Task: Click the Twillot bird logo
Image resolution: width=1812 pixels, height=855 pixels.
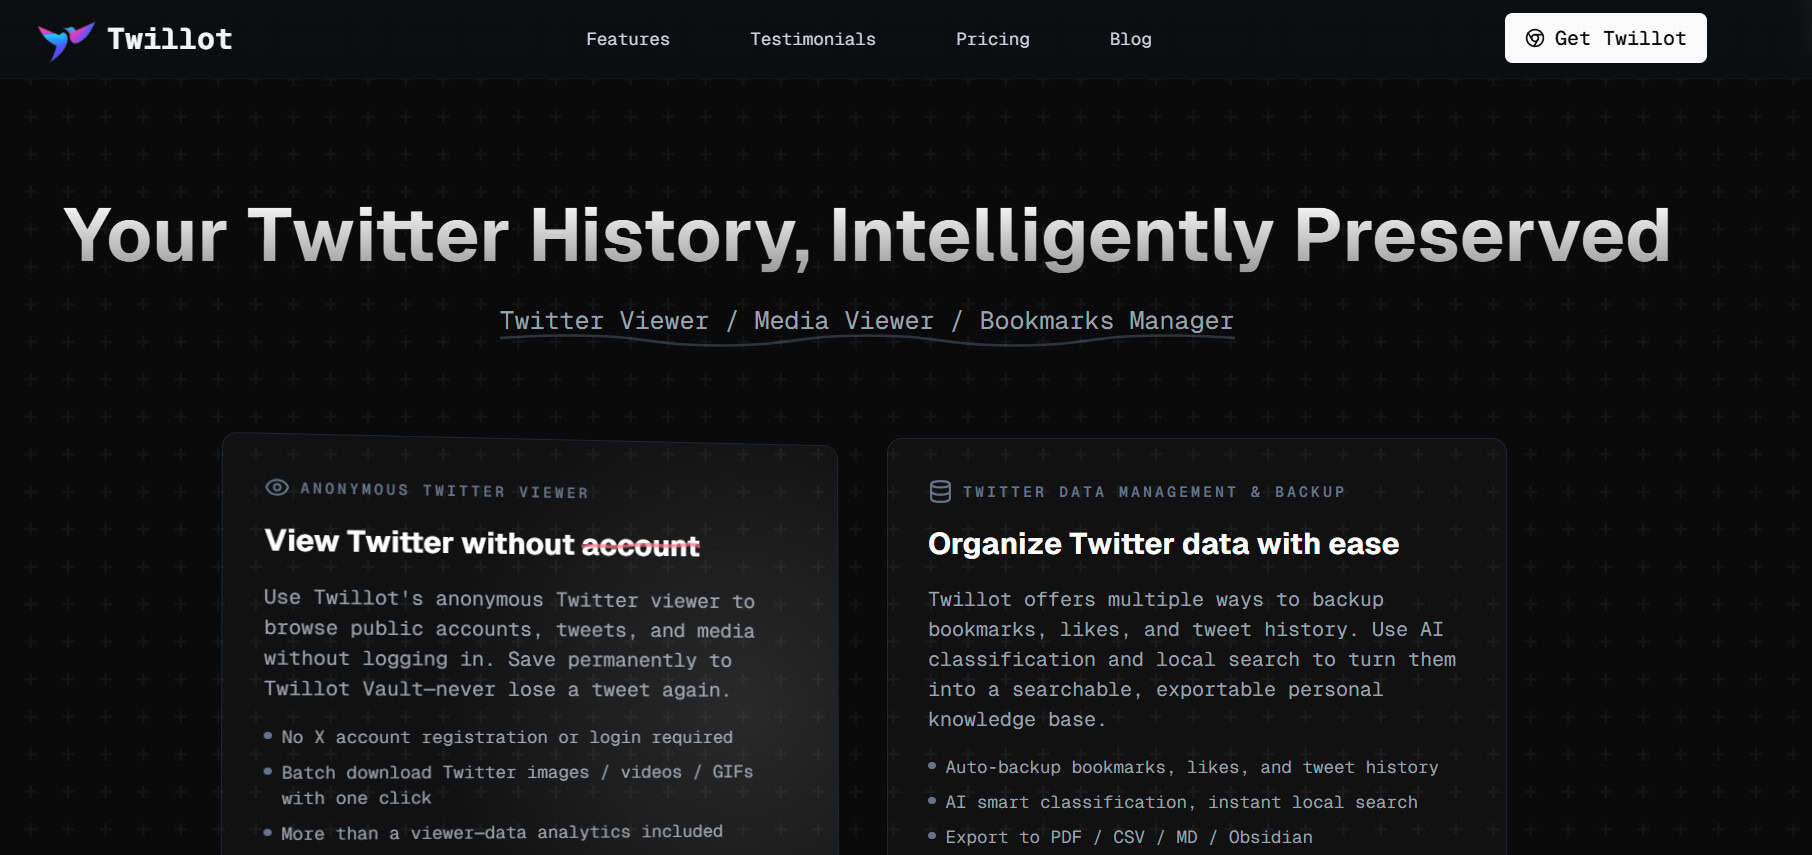Action: (66, 38)
